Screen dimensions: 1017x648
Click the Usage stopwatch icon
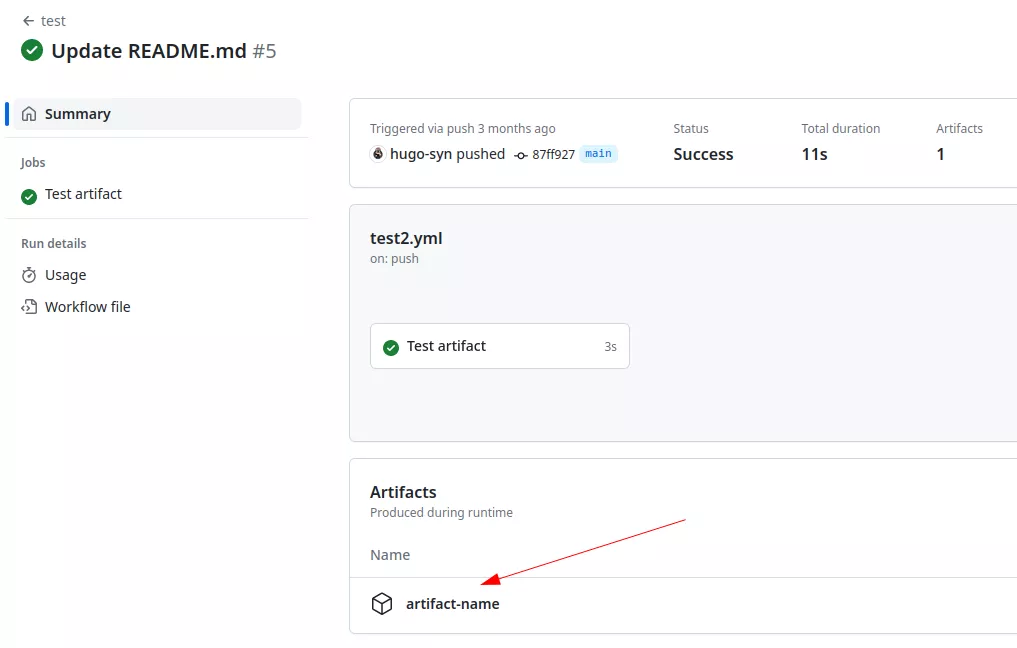pos(29,275)
